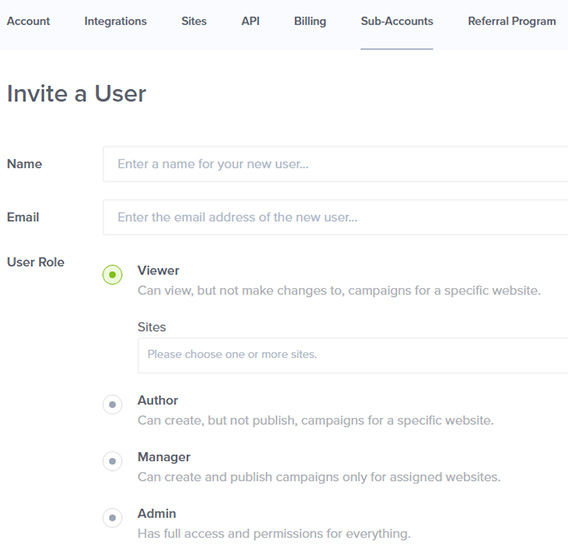The image size is (568, 552).
Task: Click the Admin full access description
Action: coord(274,534)
